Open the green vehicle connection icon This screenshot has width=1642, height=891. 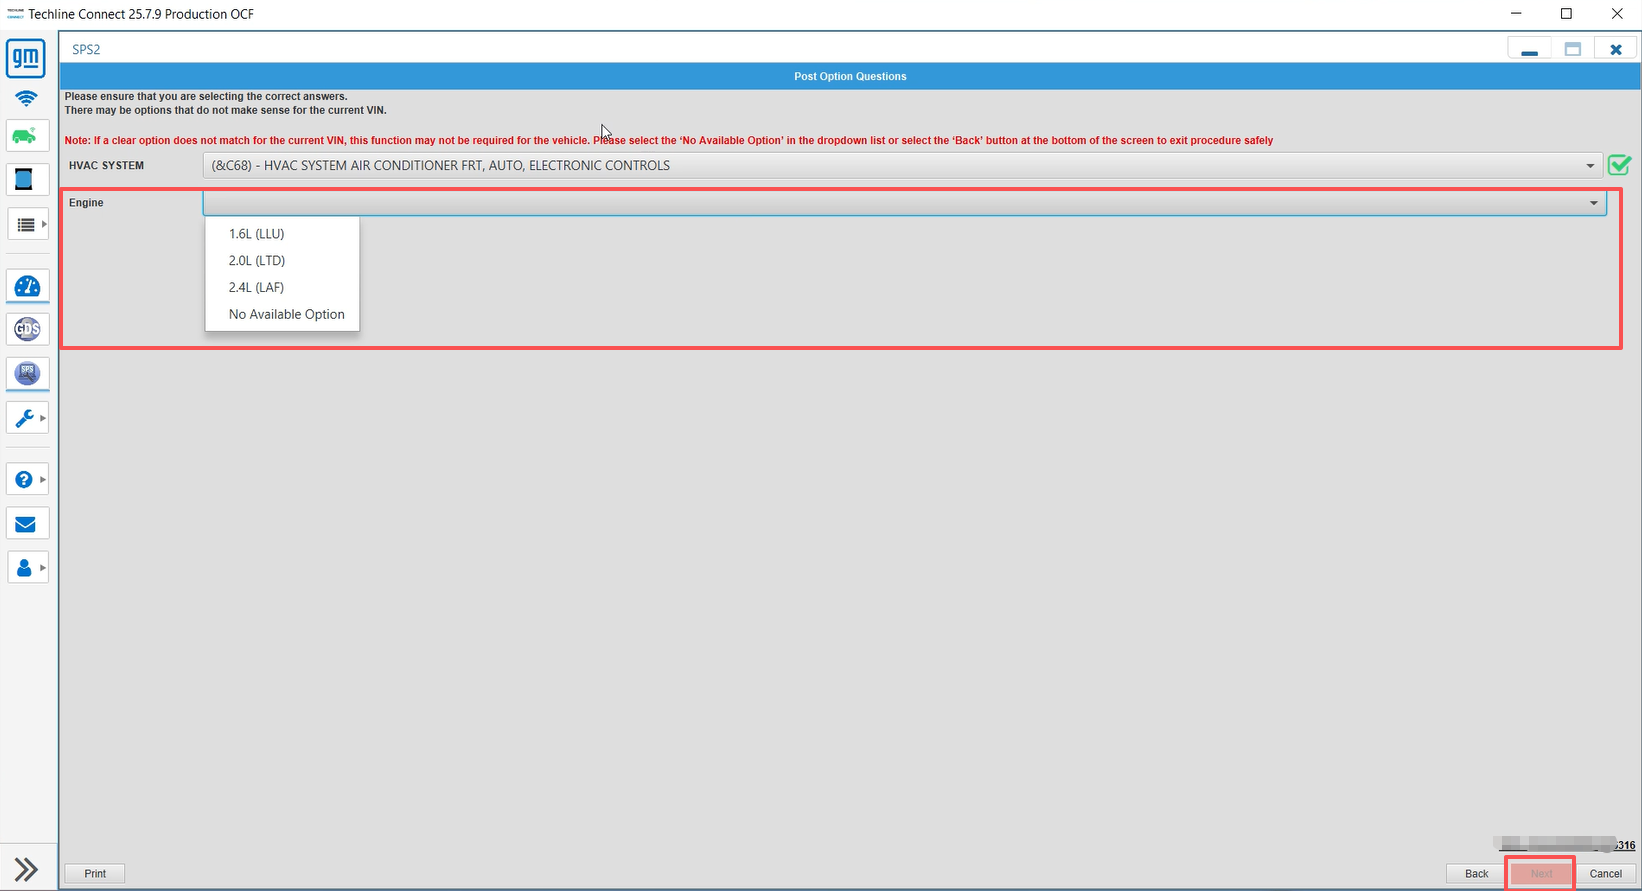26,136
